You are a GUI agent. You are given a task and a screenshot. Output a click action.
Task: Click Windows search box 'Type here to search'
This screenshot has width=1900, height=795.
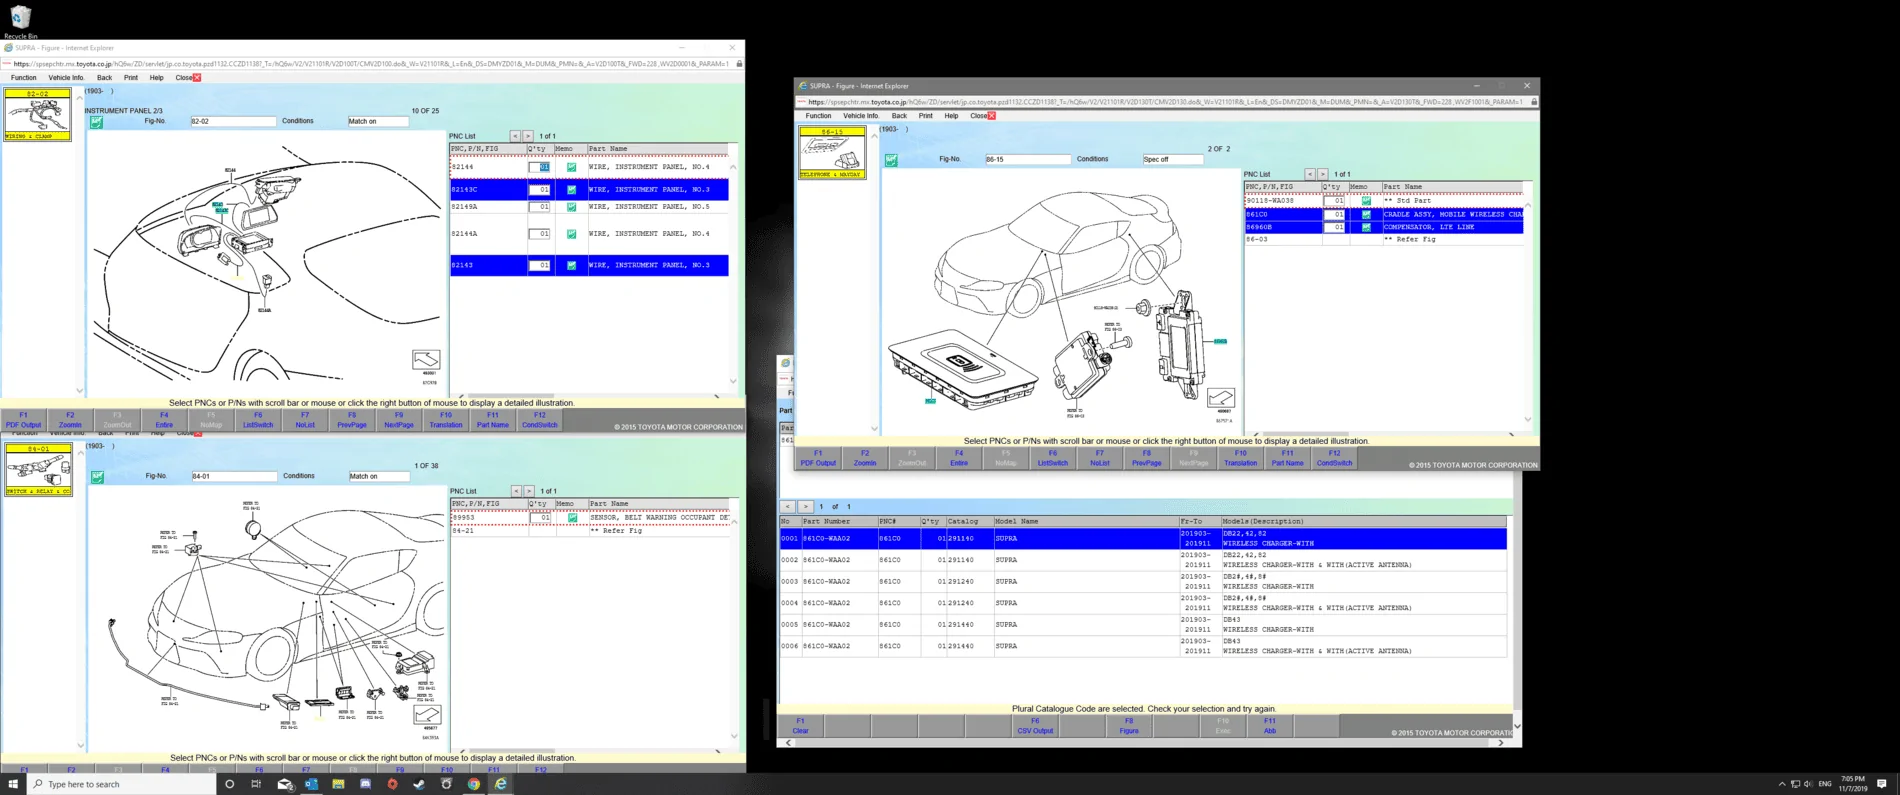(122, 784)
